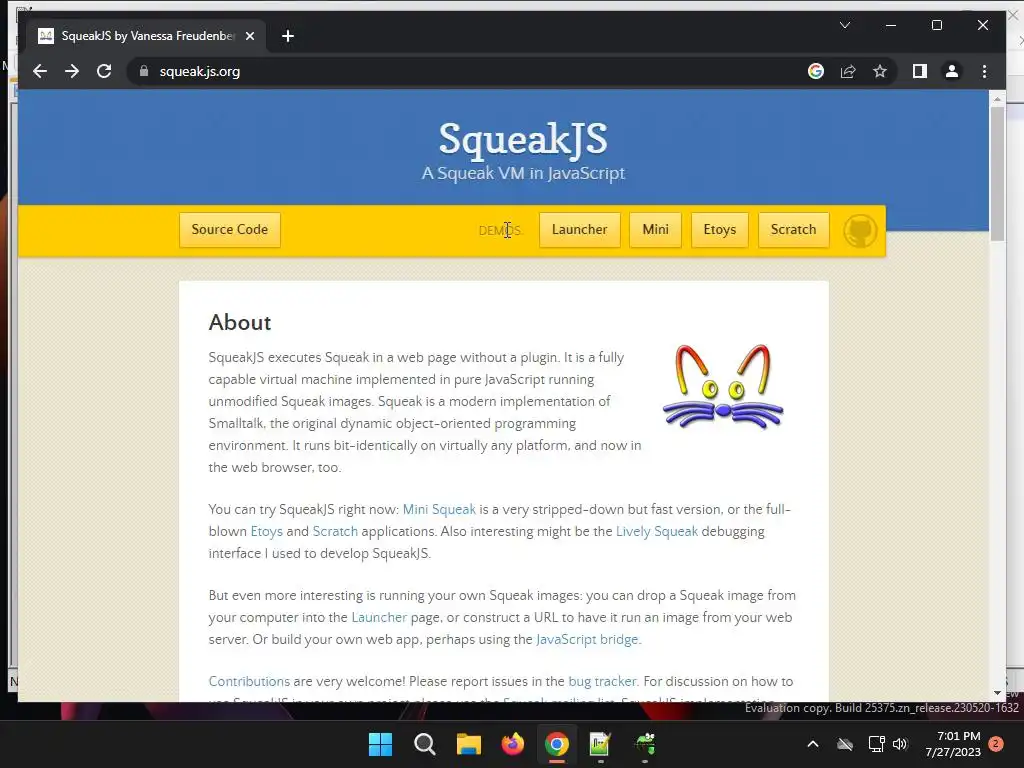Open the Notepad++ taskbar icon

(x=600, y=744)
